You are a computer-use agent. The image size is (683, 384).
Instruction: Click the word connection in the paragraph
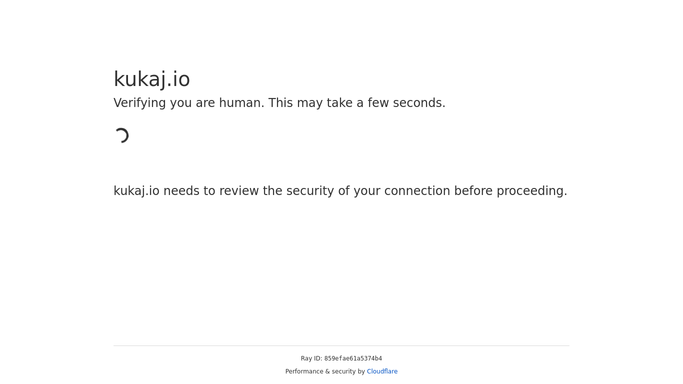[417, 191]
